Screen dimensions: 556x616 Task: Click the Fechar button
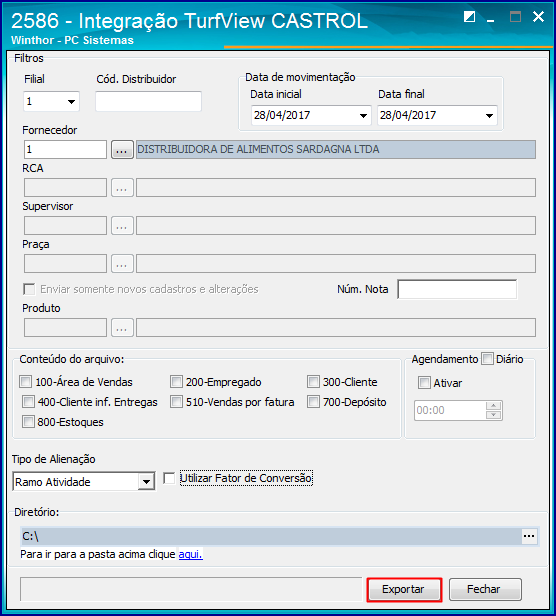click(485, 589)
